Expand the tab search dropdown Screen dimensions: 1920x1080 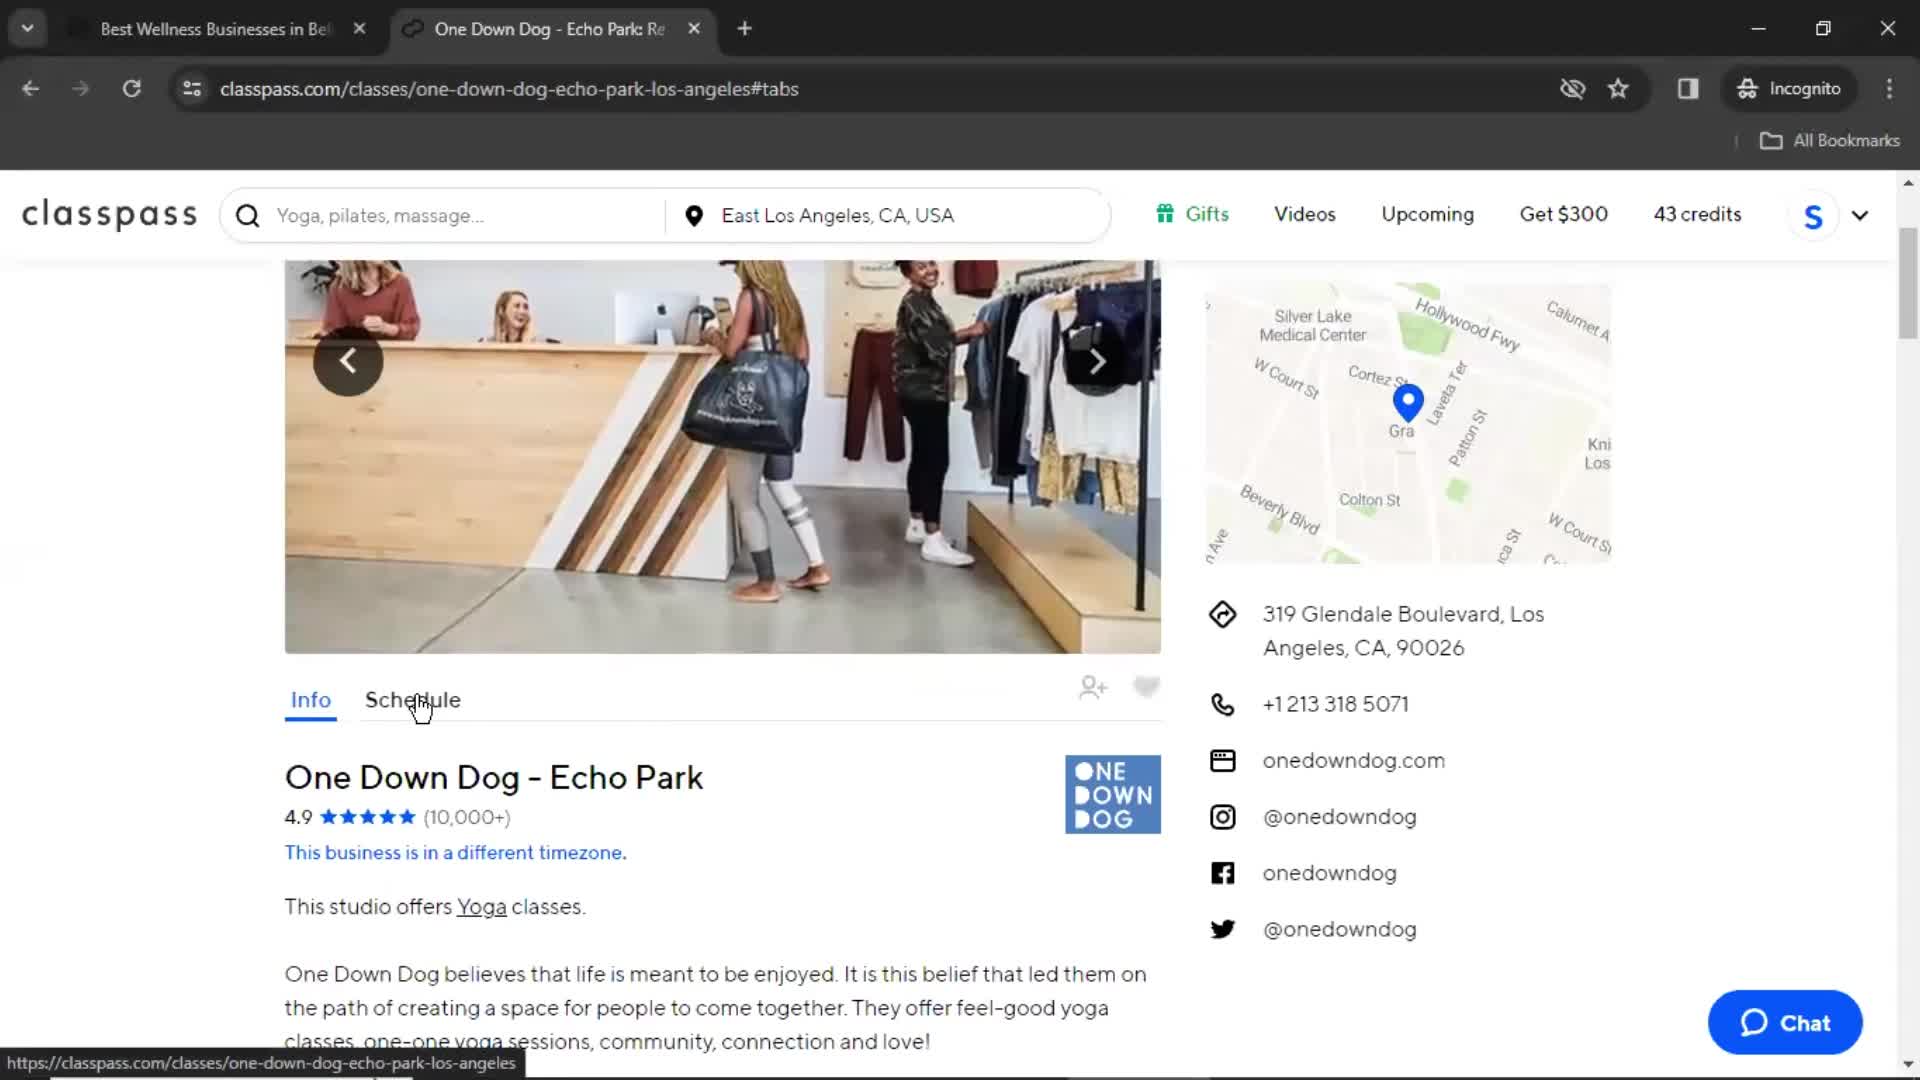click(x=27, y=29)
